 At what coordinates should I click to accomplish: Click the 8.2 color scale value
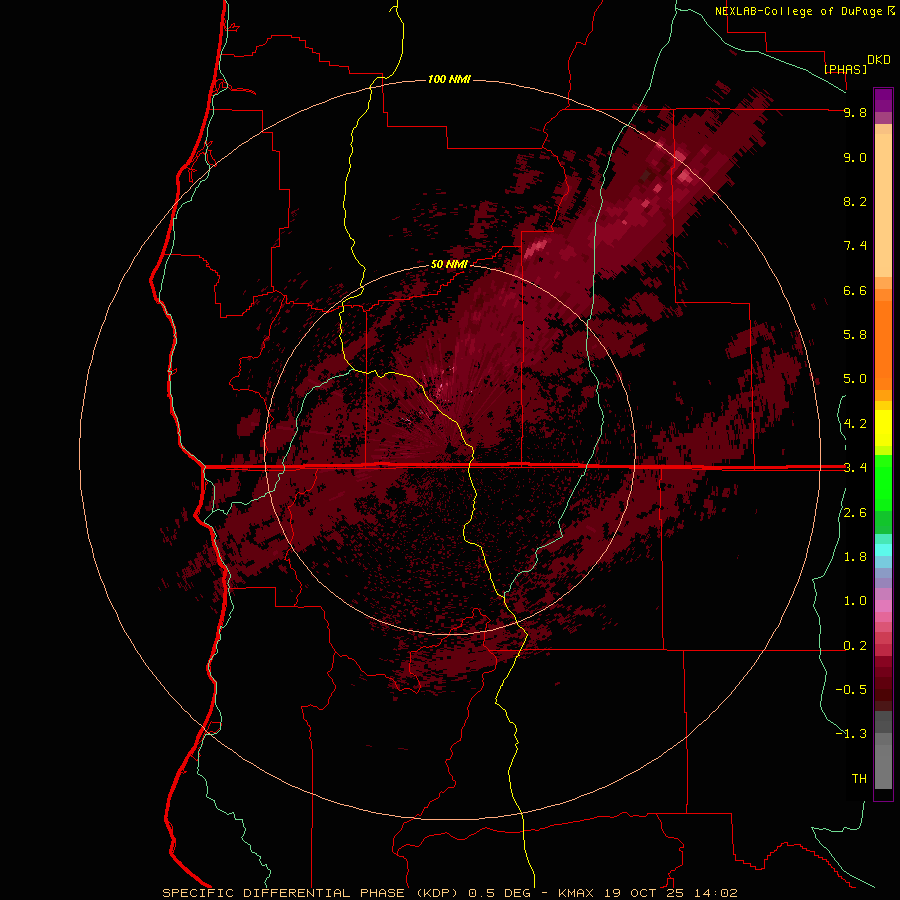click(855, 201)
